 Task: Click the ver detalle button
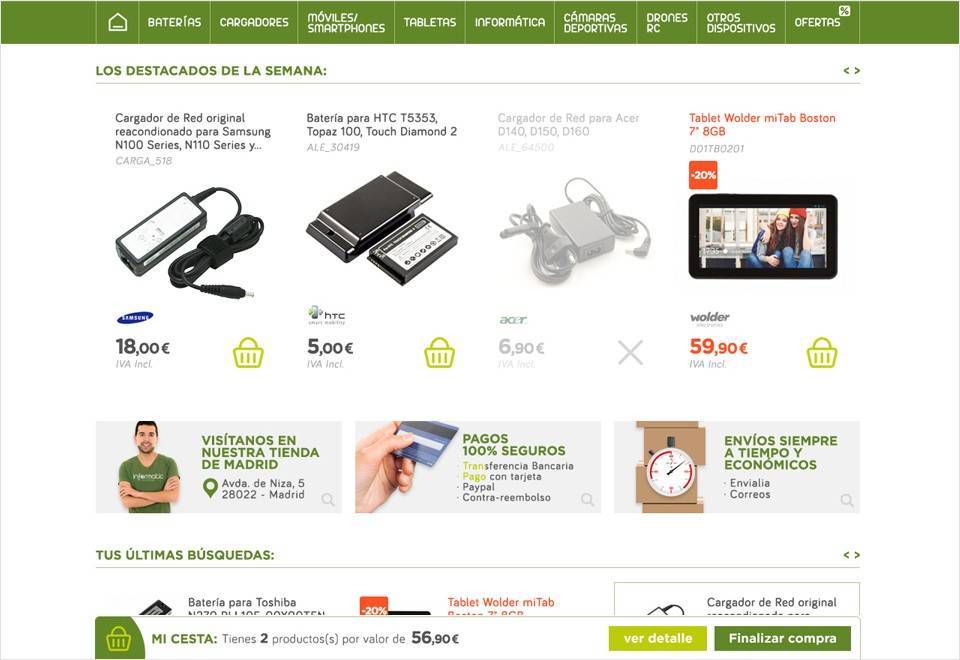point(658,639)
